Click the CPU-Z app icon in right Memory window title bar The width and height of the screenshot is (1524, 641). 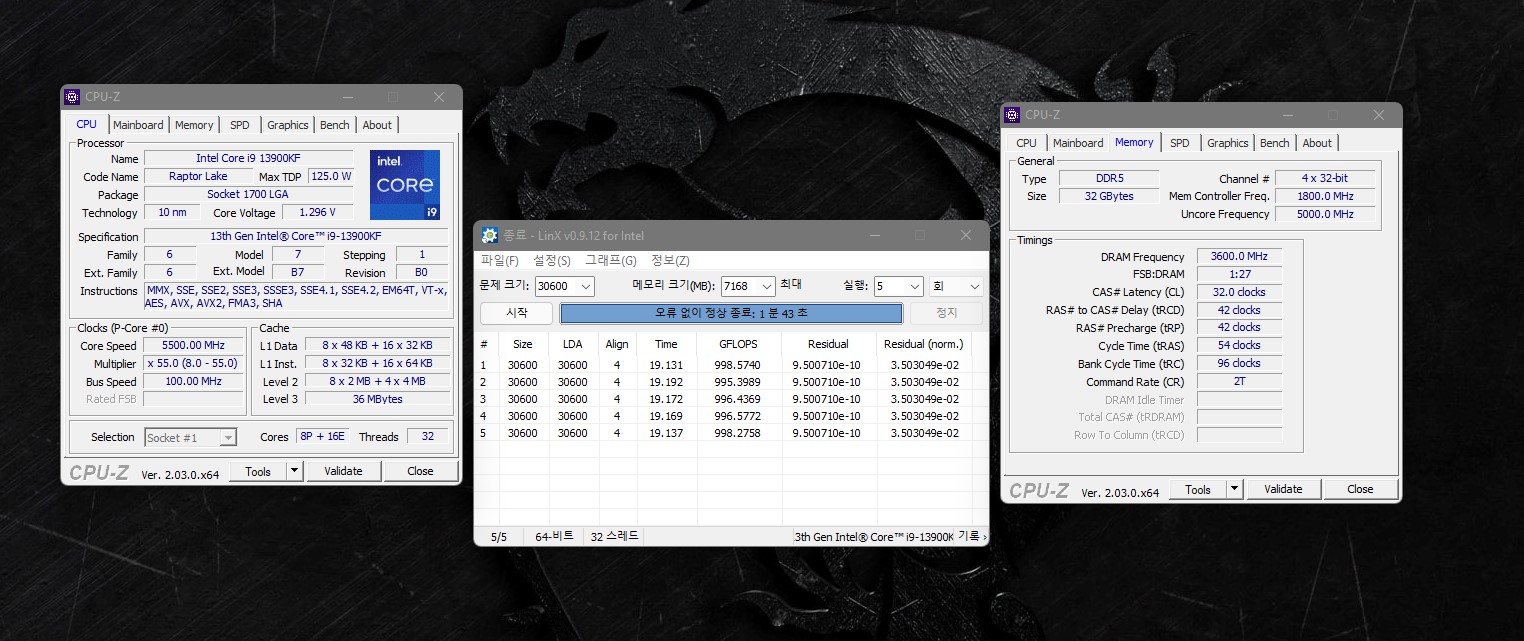tap(1012, 115)
